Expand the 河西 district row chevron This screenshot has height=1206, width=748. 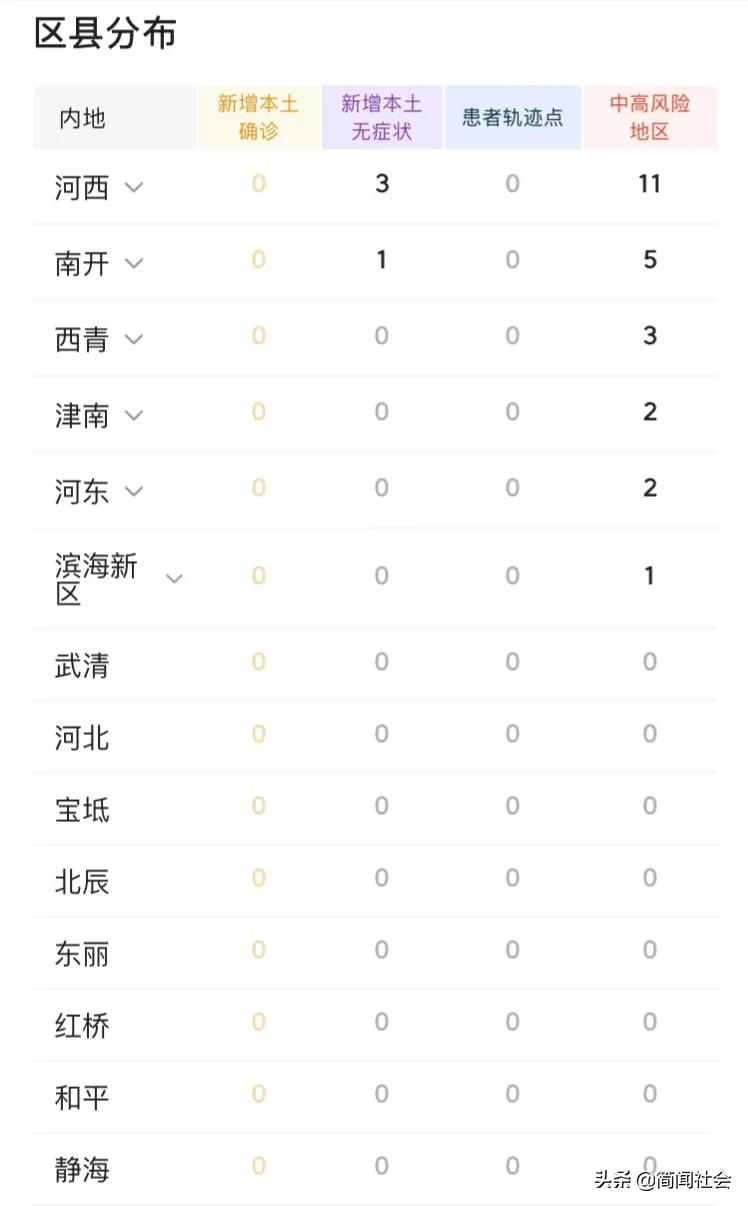133,187
